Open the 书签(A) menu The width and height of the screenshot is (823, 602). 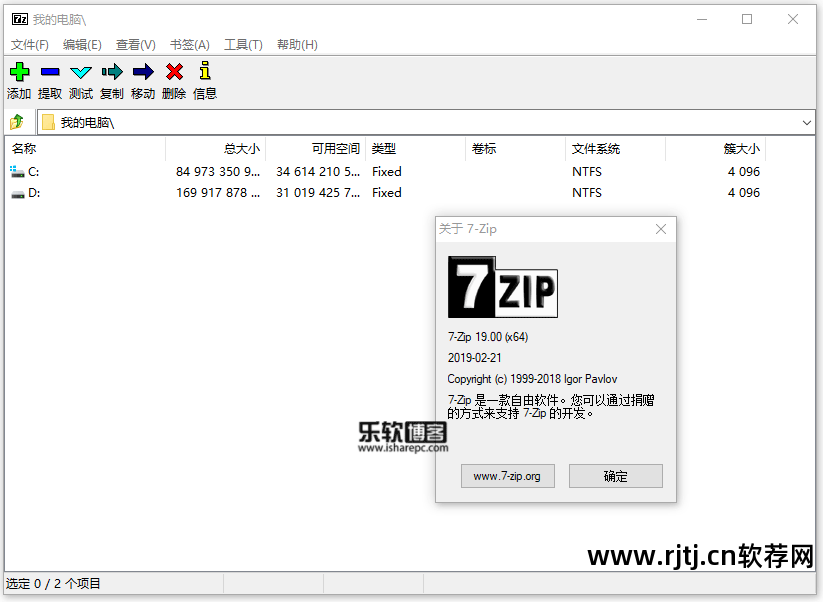click(190, 45)
